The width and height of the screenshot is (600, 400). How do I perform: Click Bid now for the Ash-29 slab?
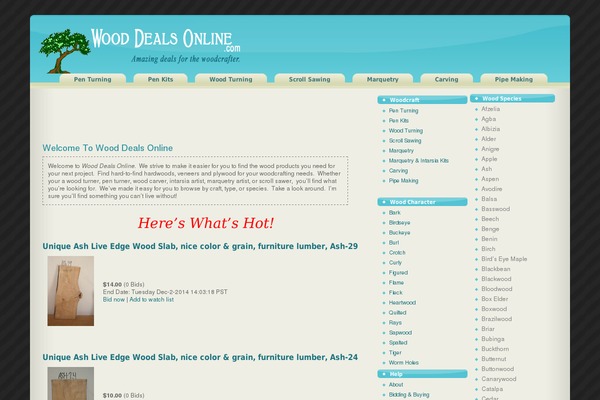[x=114, y=299]
